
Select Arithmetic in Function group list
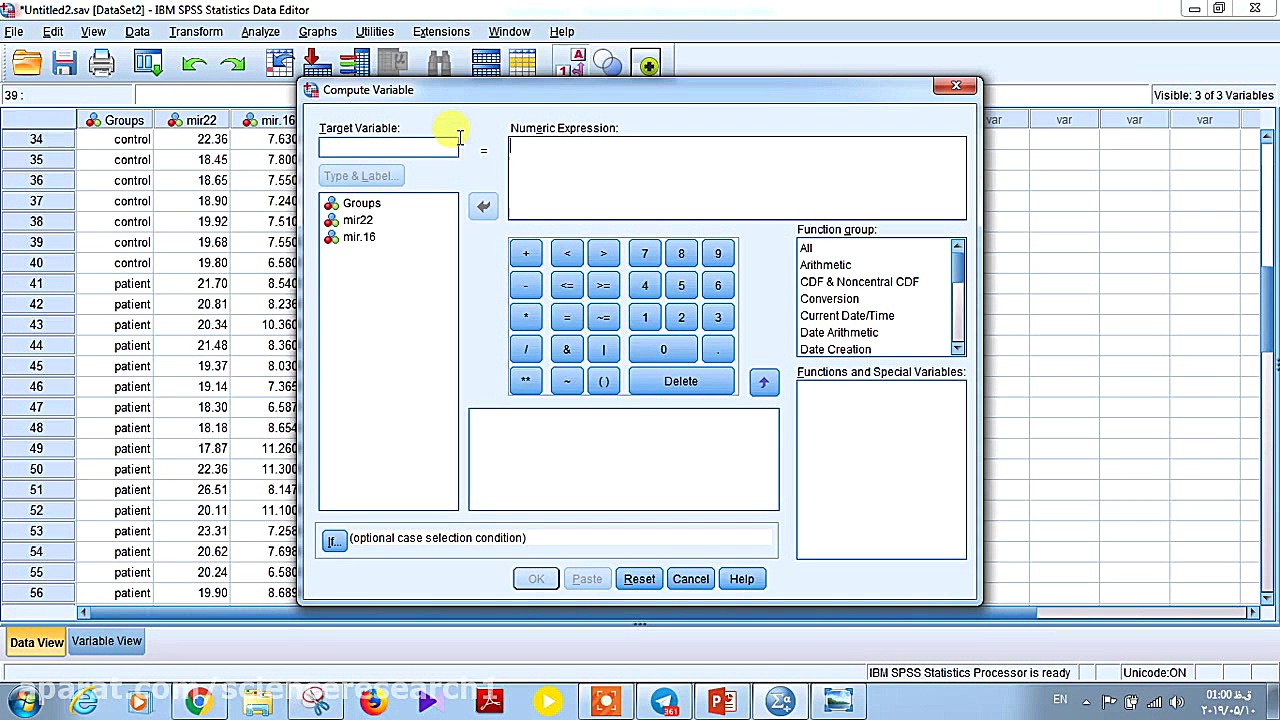click(826, 265)
